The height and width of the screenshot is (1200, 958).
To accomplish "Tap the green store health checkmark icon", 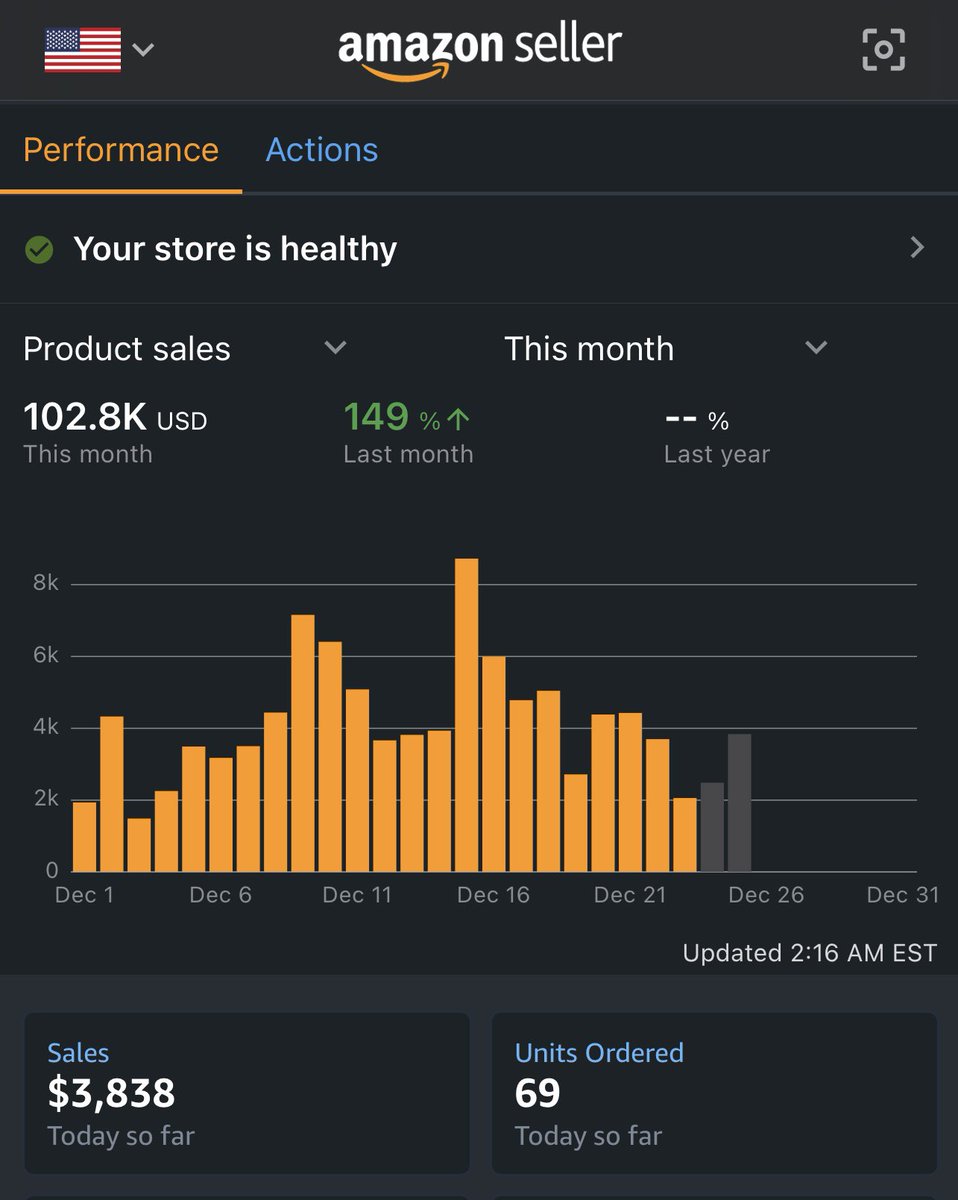I will click(x=38, y=248).
